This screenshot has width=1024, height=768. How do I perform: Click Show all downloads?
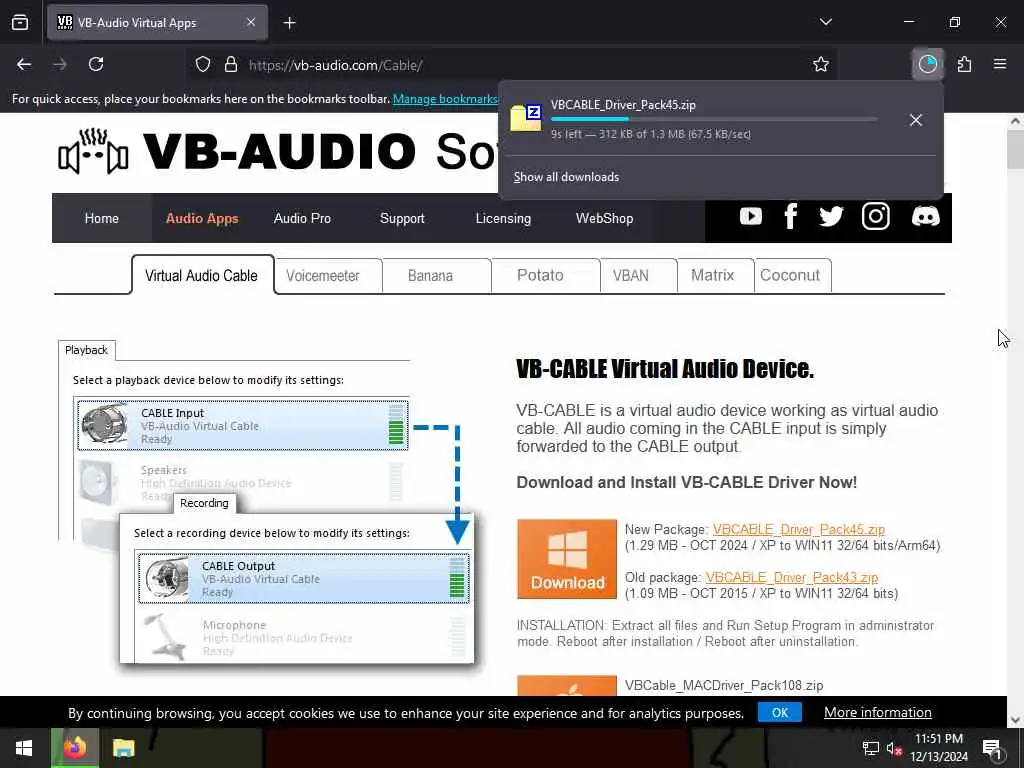coord(566,177)
